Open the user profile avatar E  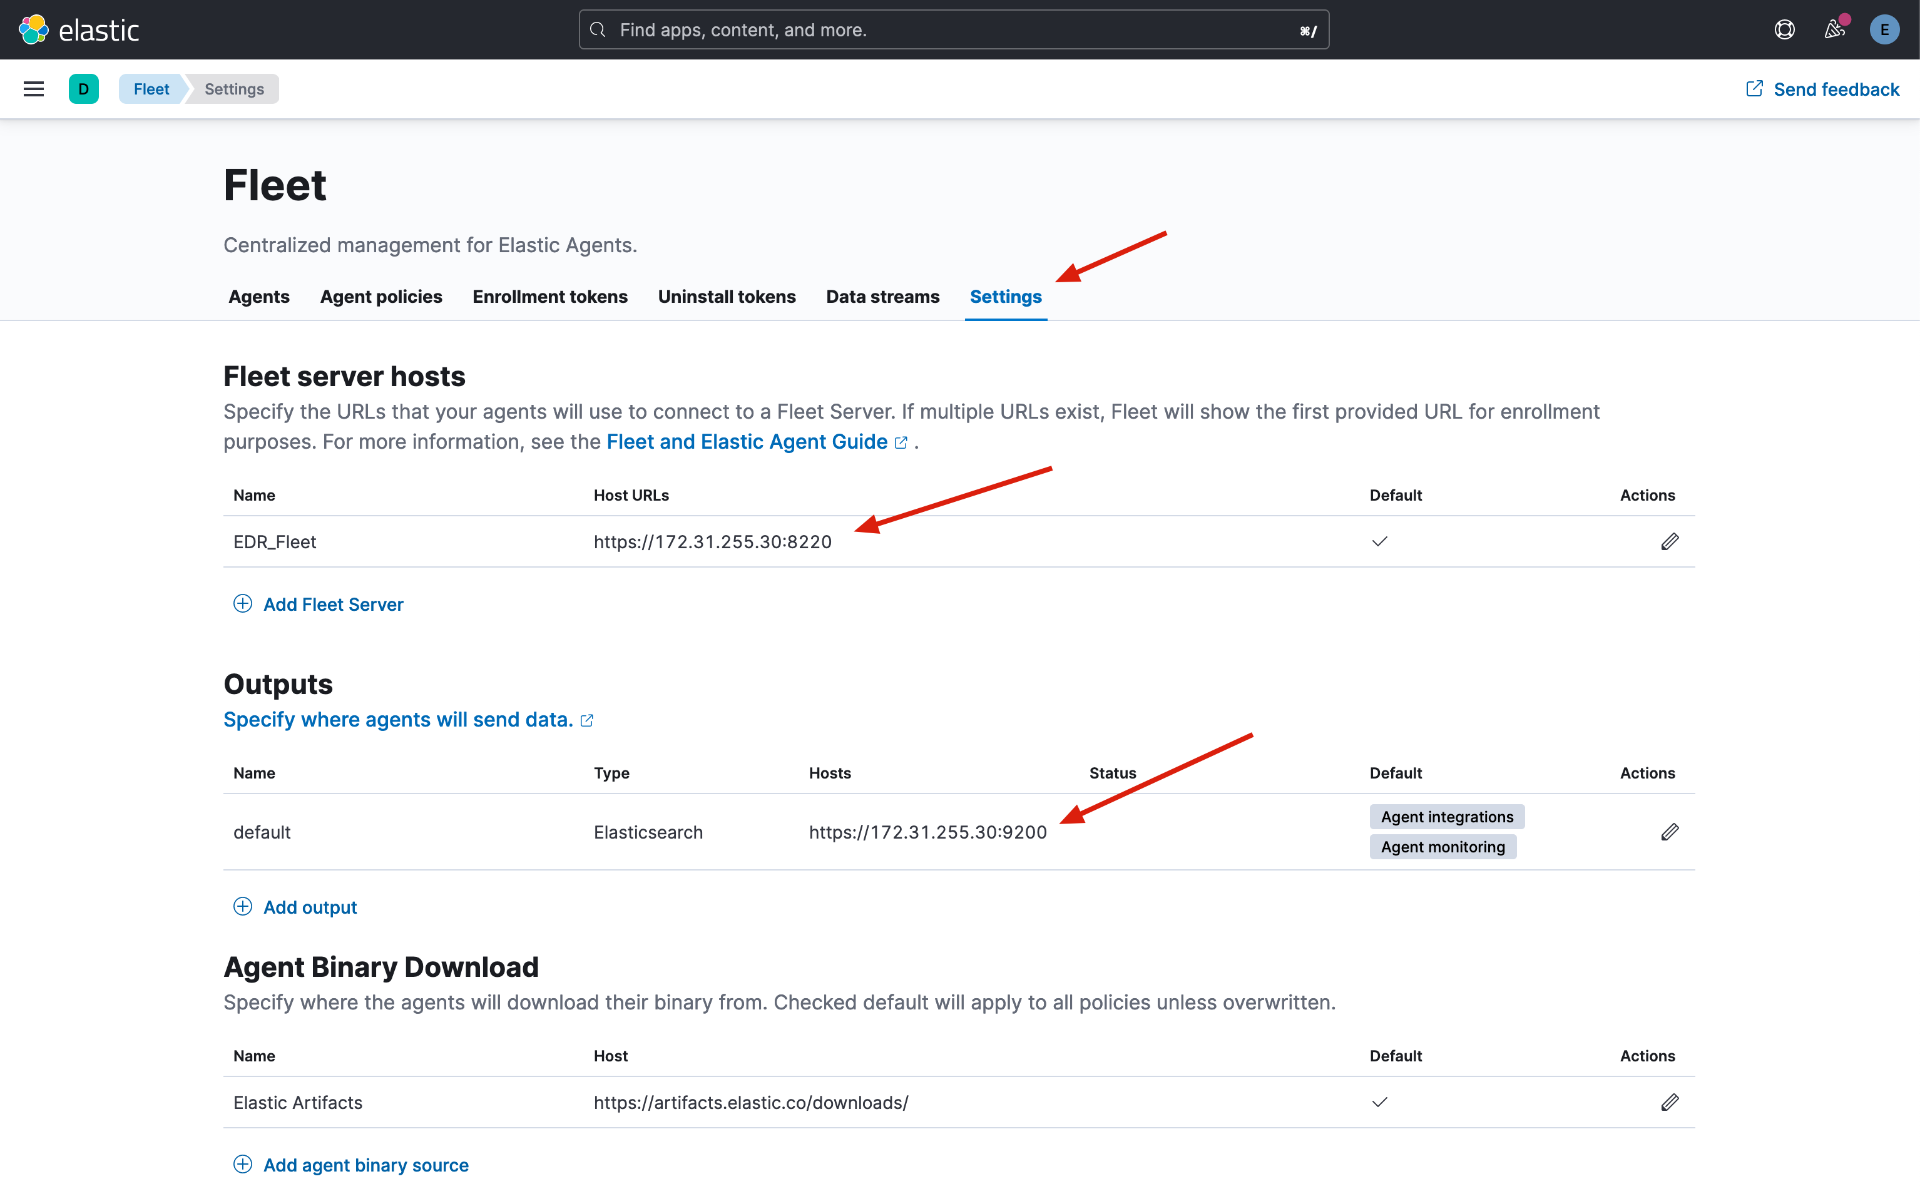coord(1884,30)
